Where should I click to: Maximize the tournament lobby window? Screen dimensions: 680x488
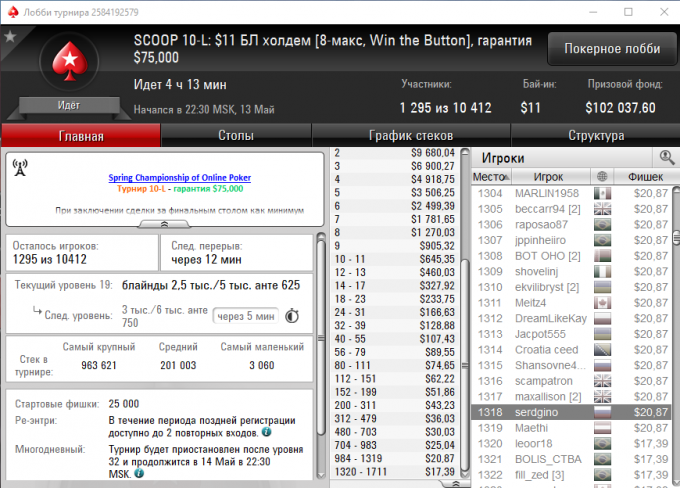tap(628, 12)
